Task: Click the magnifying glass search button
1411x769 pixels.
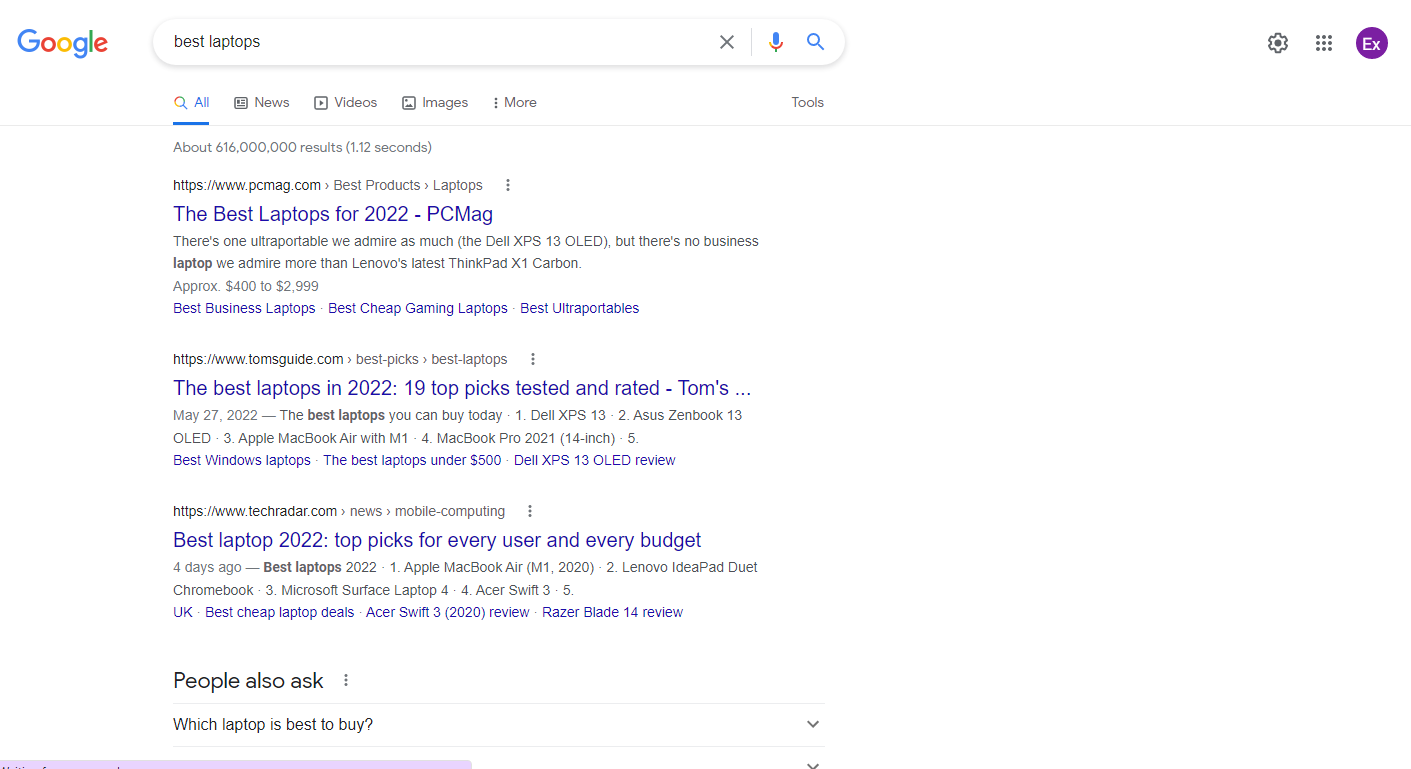Action: [x=816, y=42]
